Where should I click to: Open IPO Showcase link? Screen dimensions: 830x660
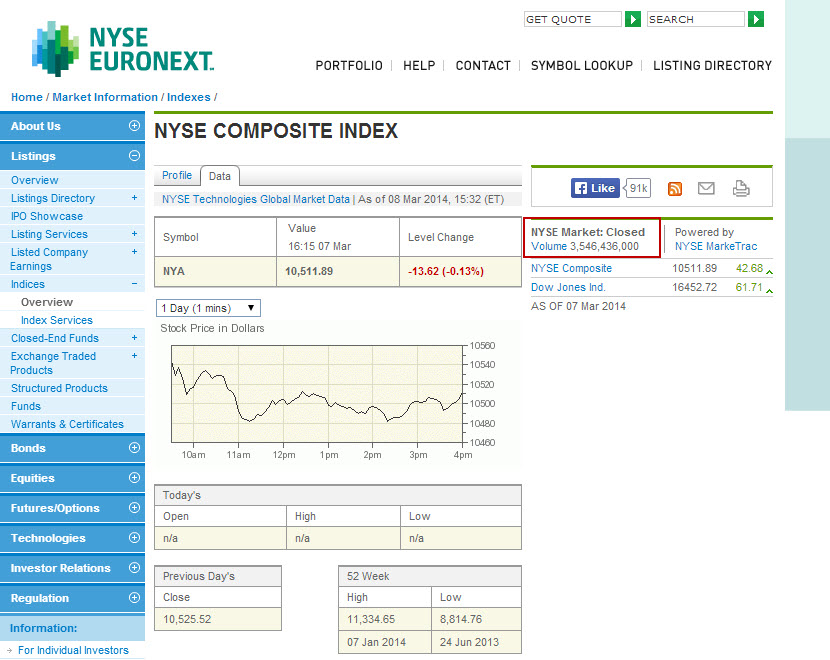coord(47,216)
